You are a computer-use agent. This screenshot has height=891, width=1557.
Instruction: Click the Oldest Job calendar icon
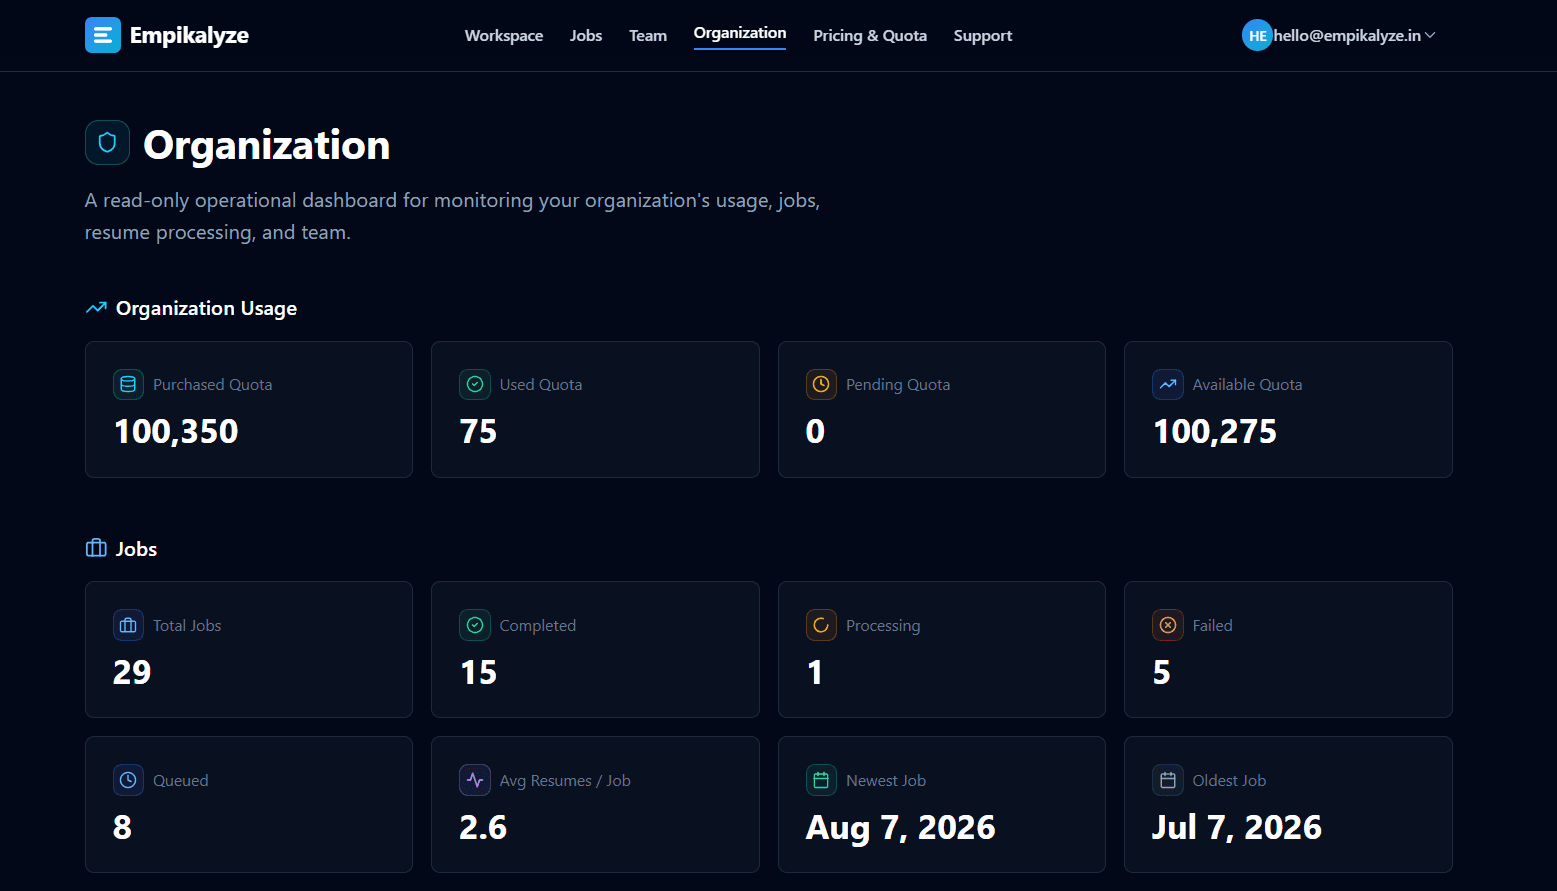coord(1168,780)
